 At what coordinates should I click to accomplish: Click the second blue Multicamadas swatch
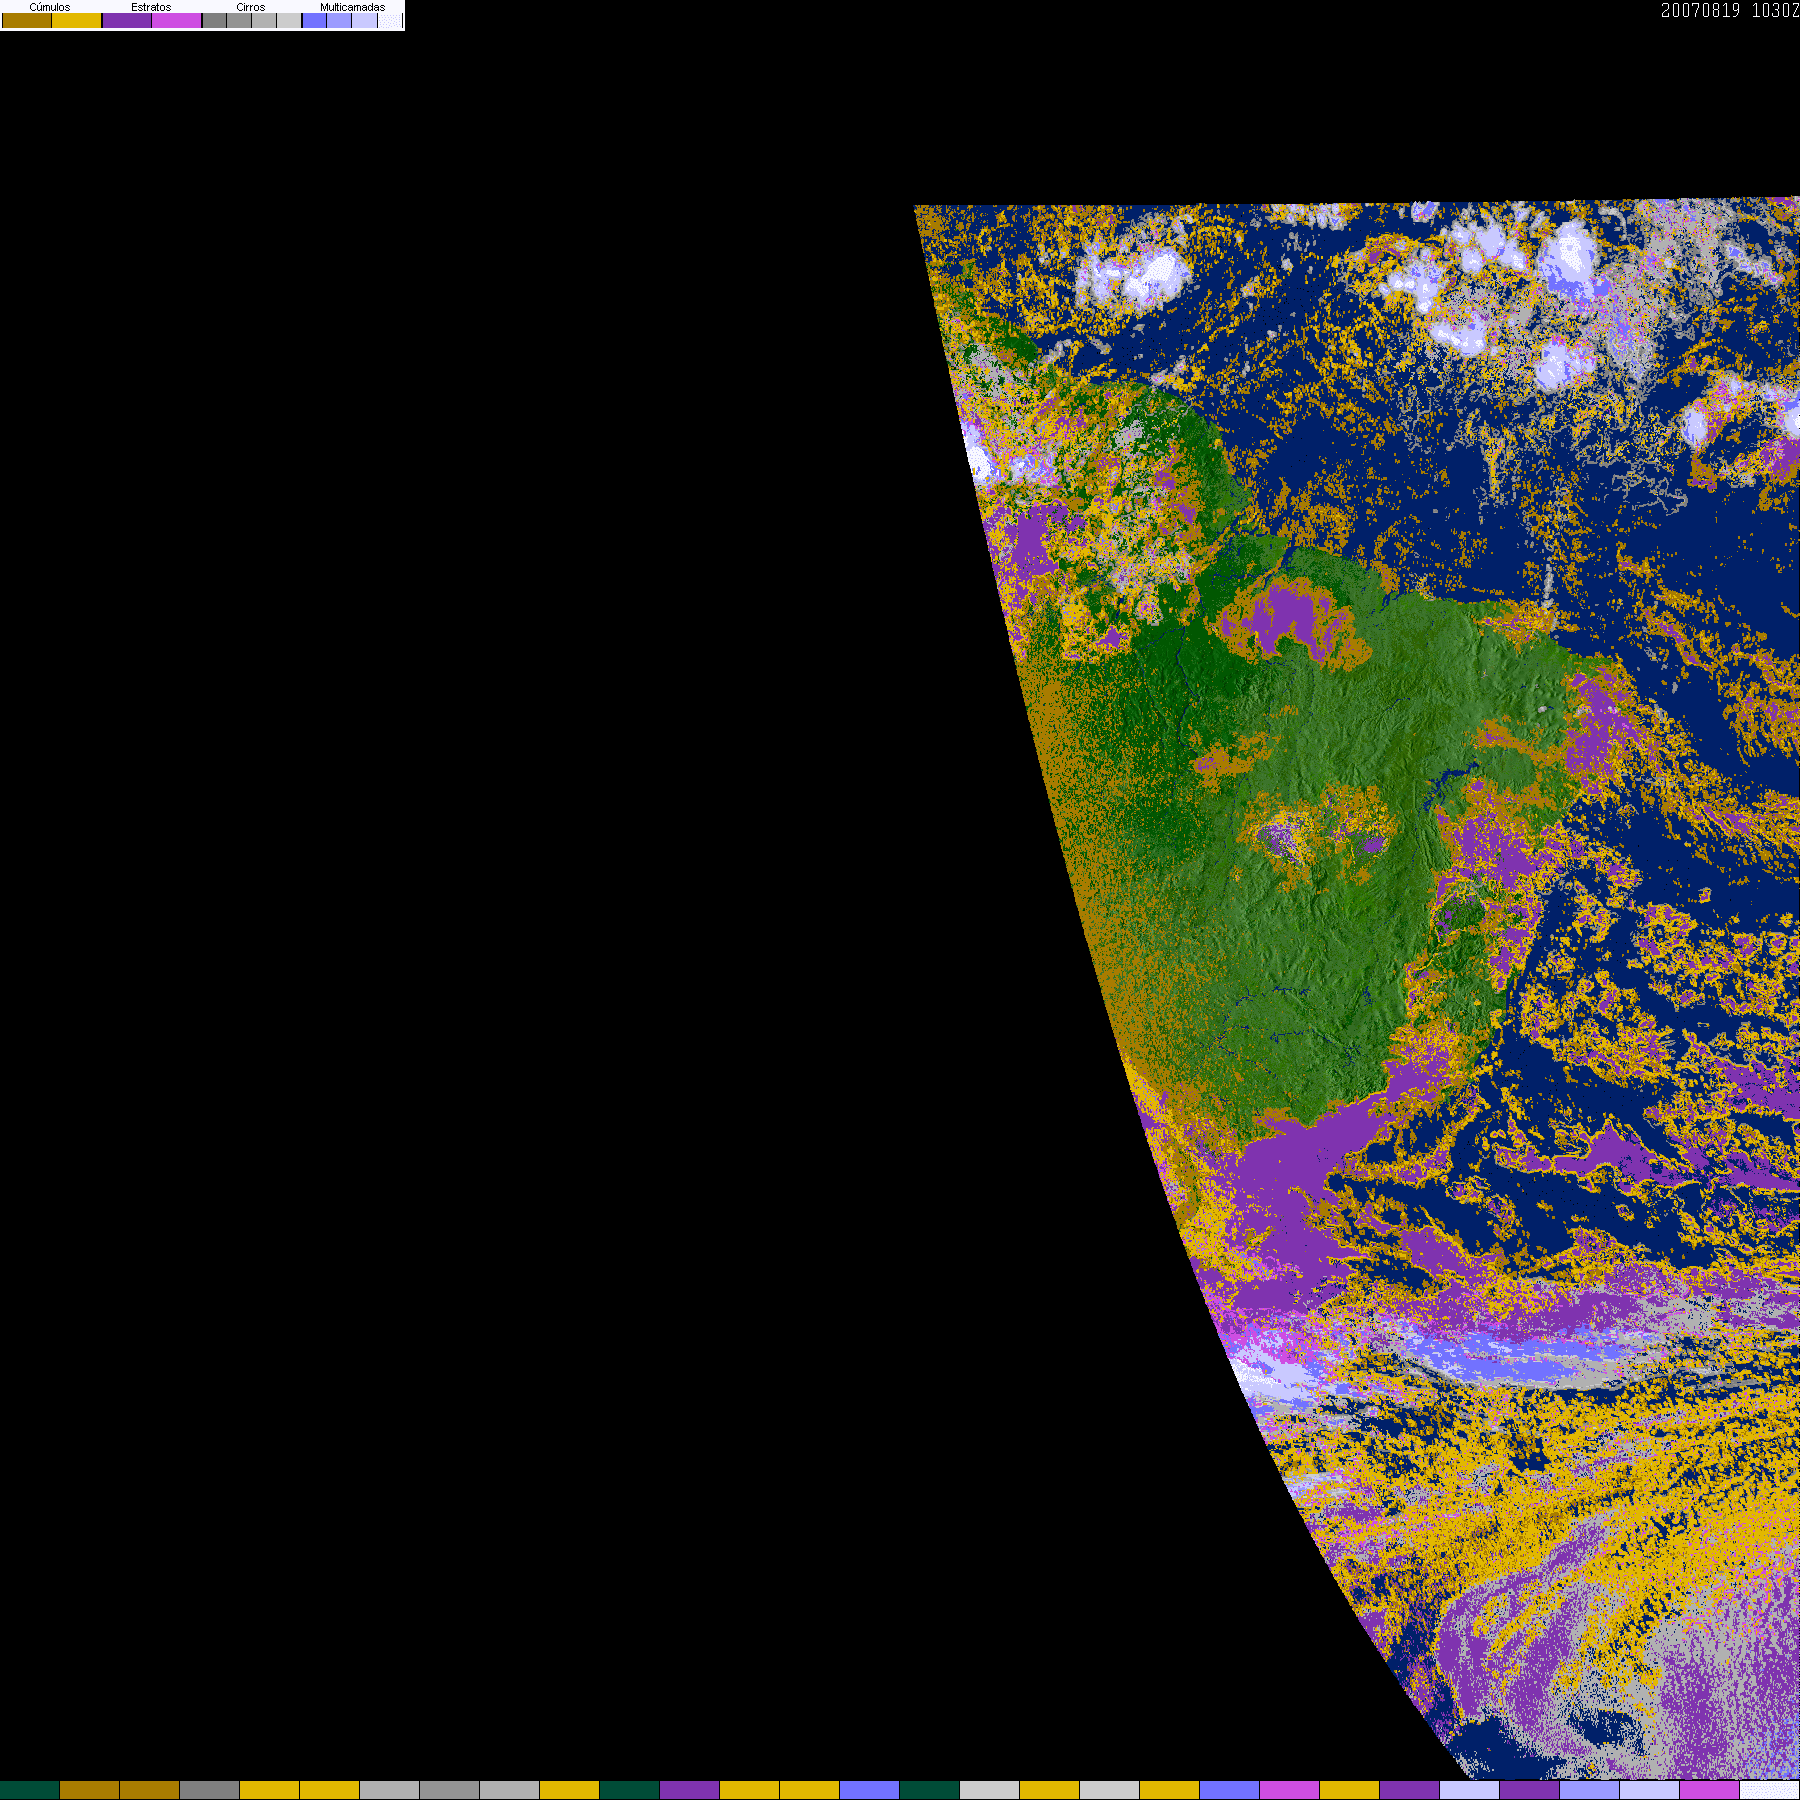[340, 21]
